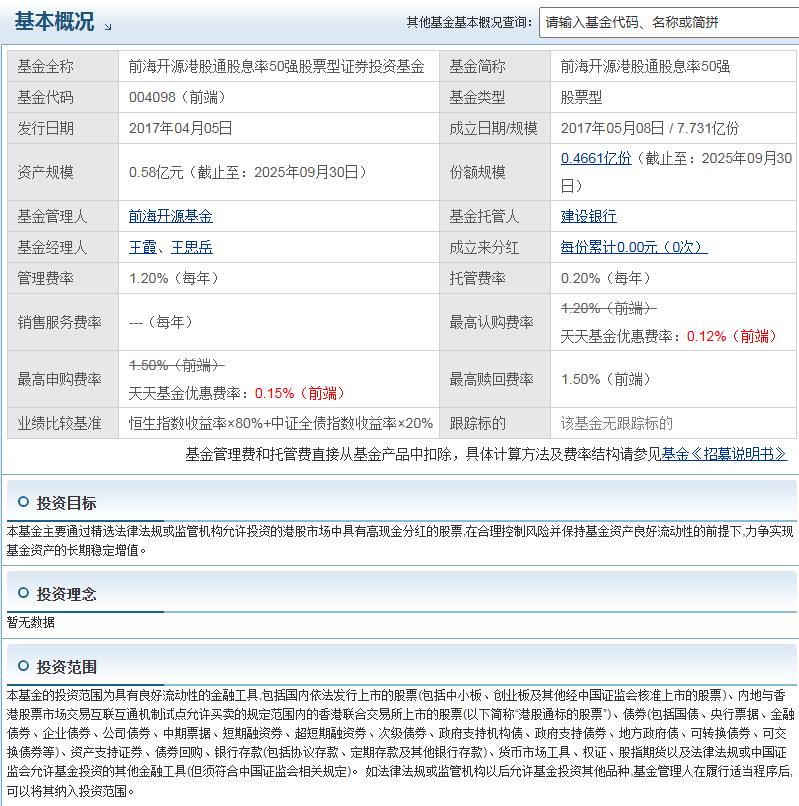799x806 pixels.
Task: Select the 投资范围 section heading
Action: coord(66,667)
